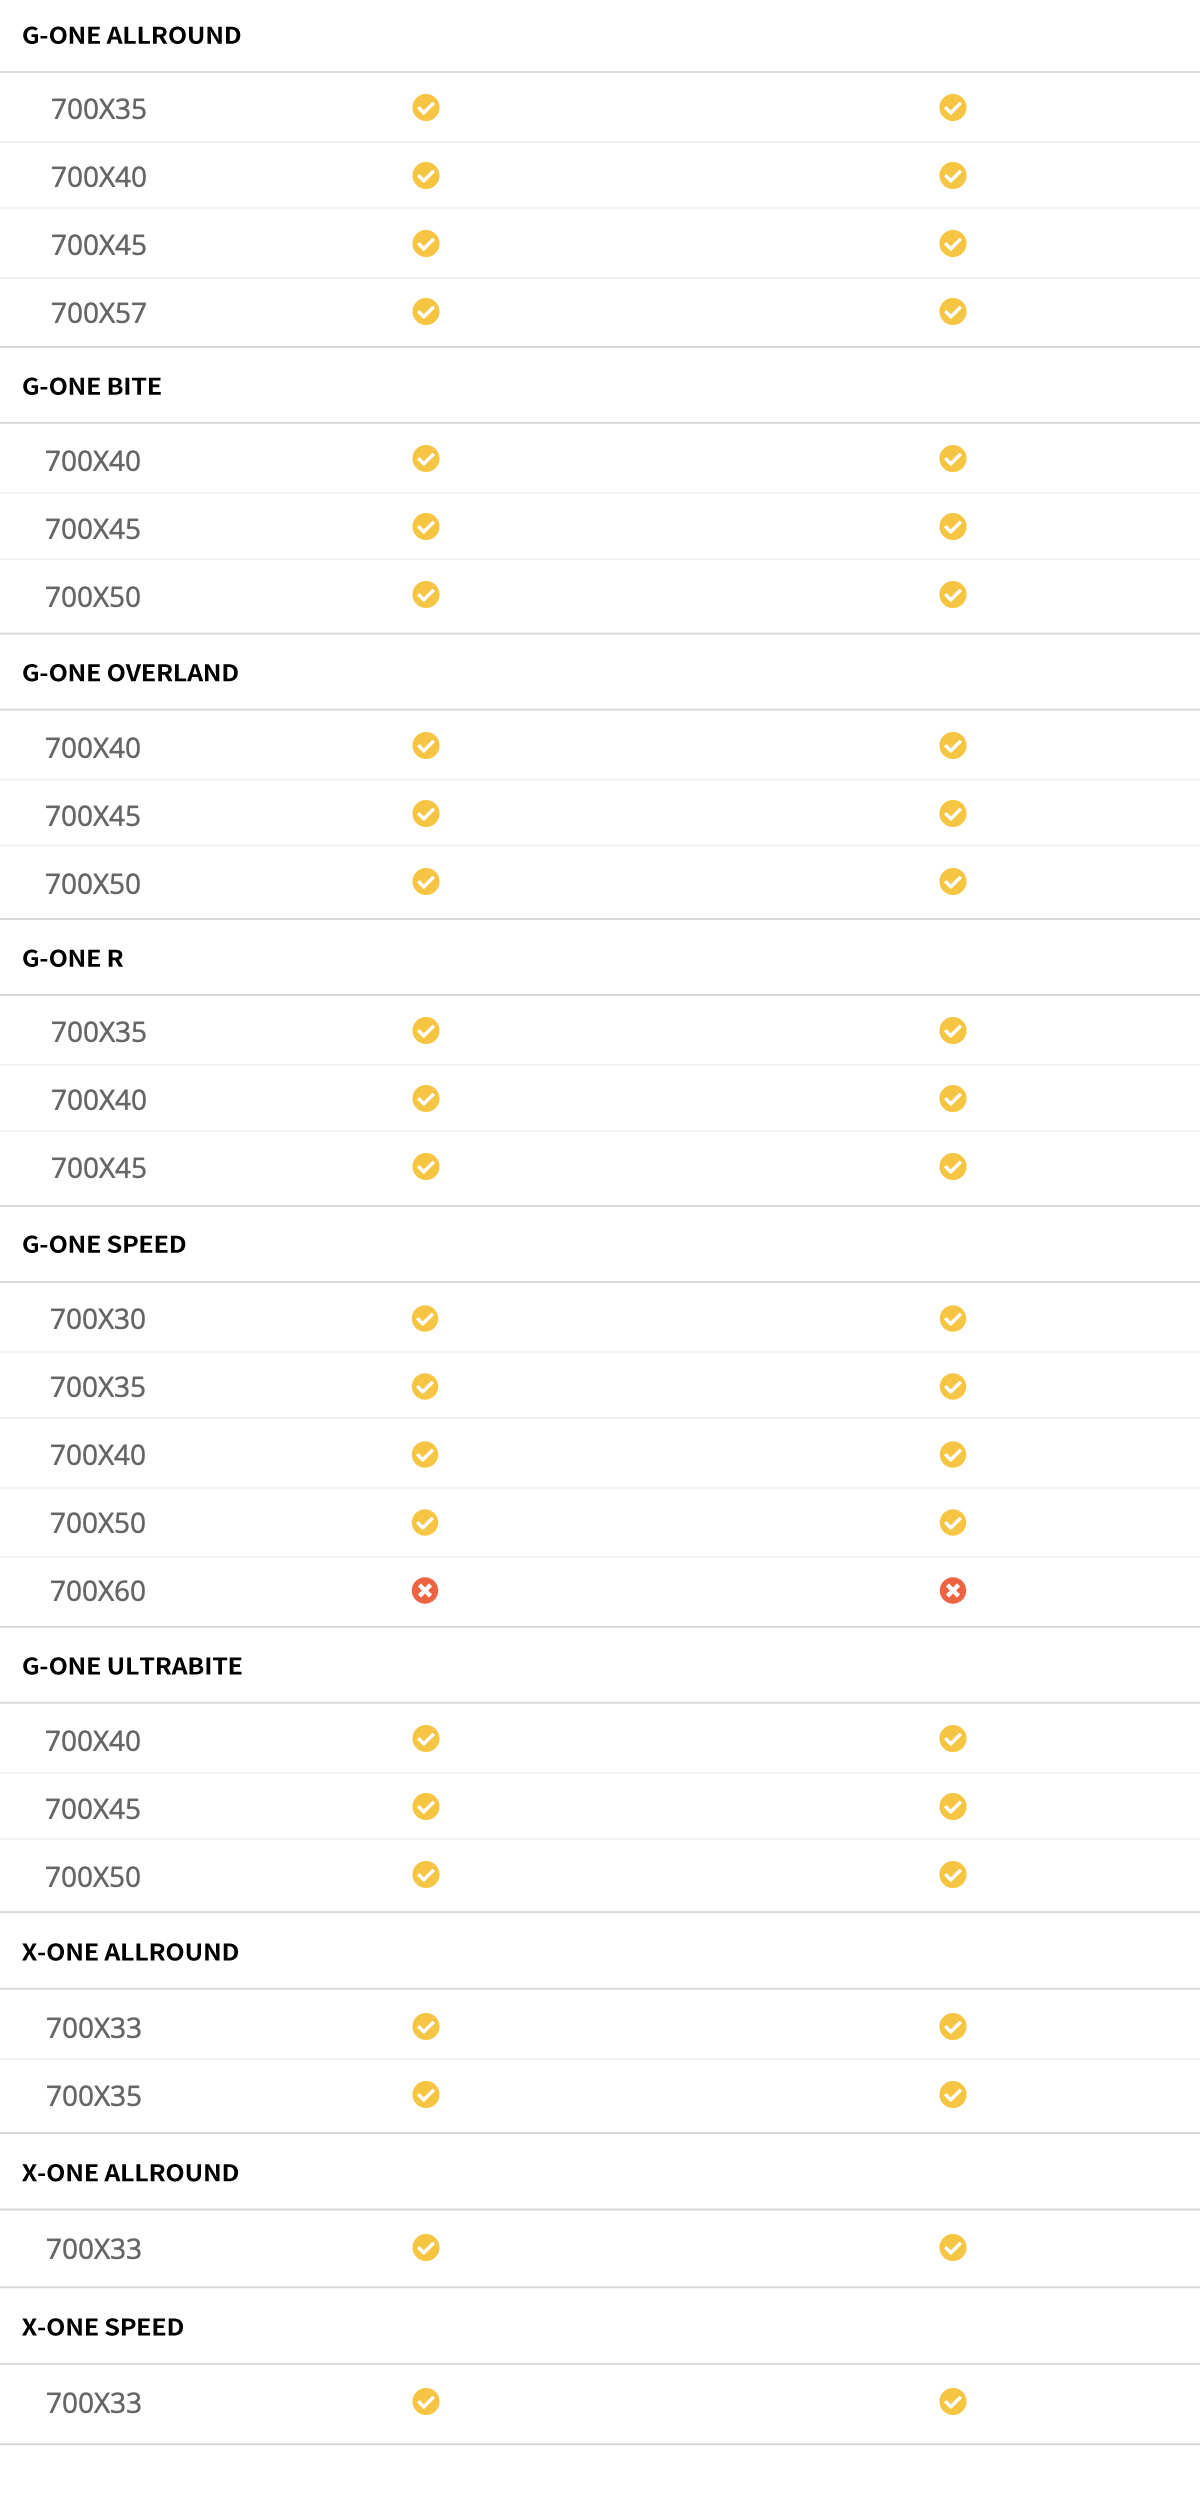1200x2508 pixels.
Task: Select the G-ONE BITE section header
Action: pos(92,387)
